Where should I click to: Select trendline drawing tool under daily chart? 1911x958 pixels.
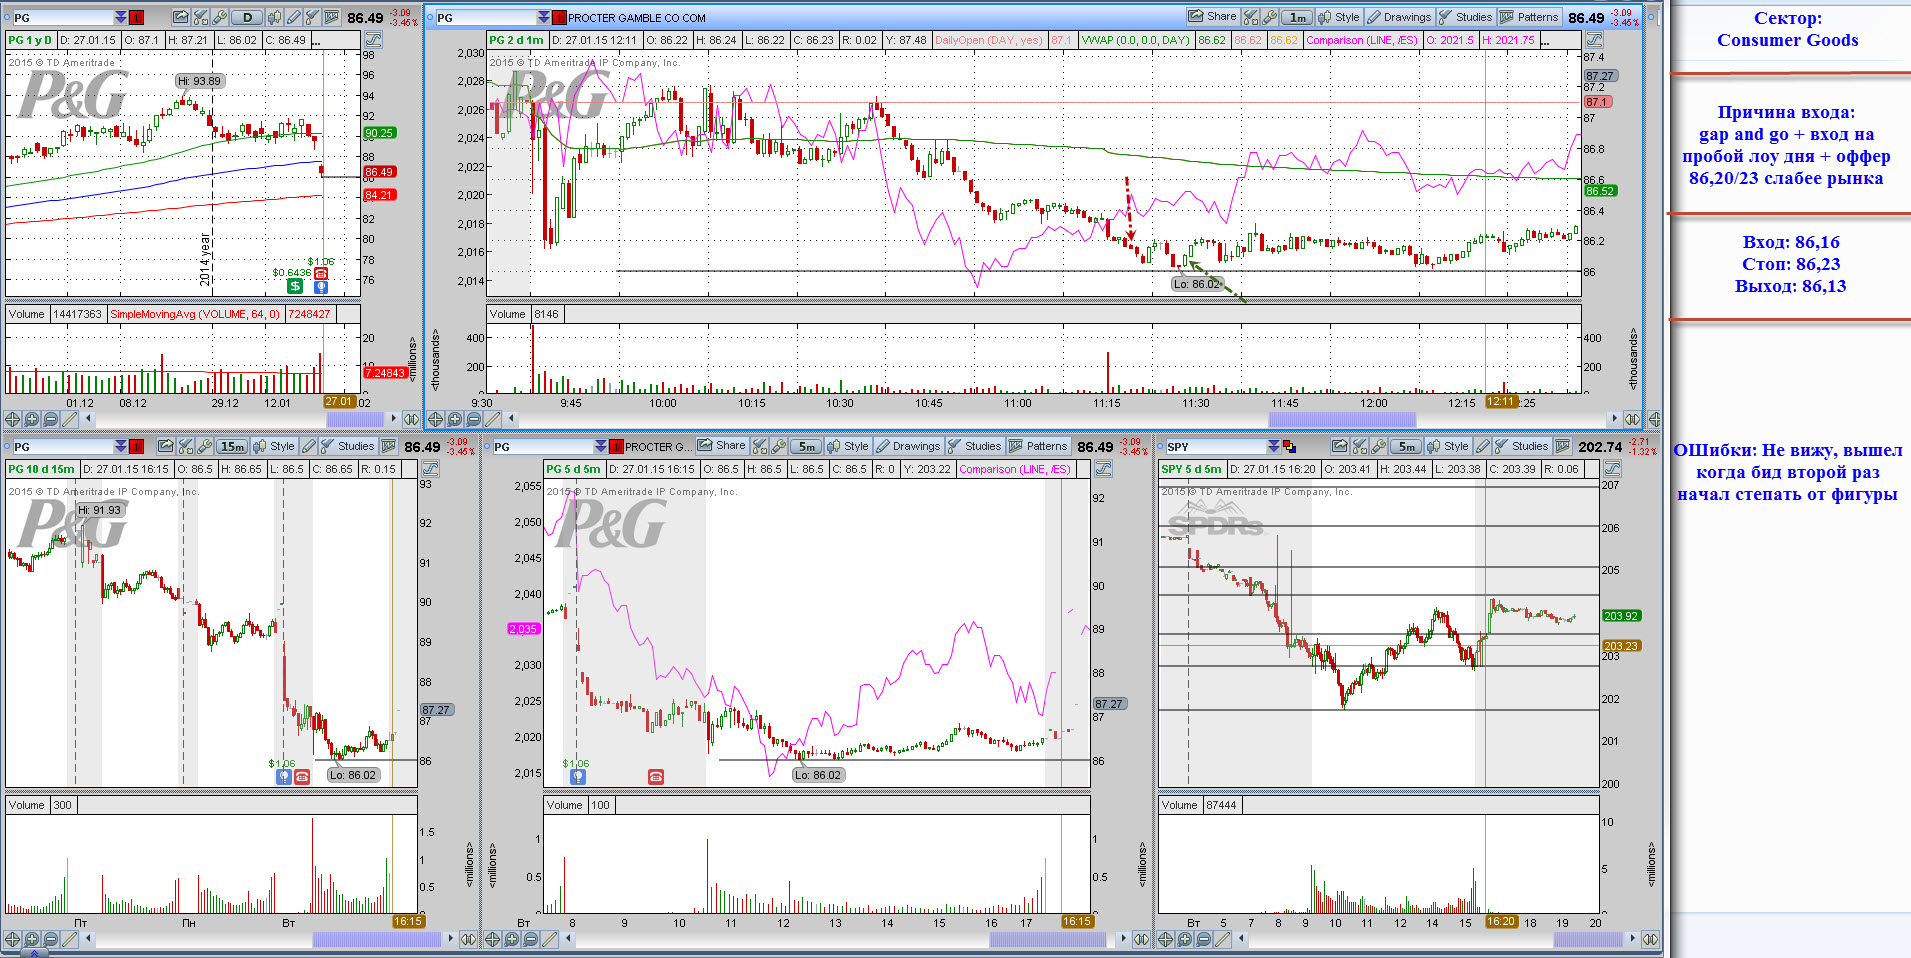pyautogui.click(x=69, y=419)
